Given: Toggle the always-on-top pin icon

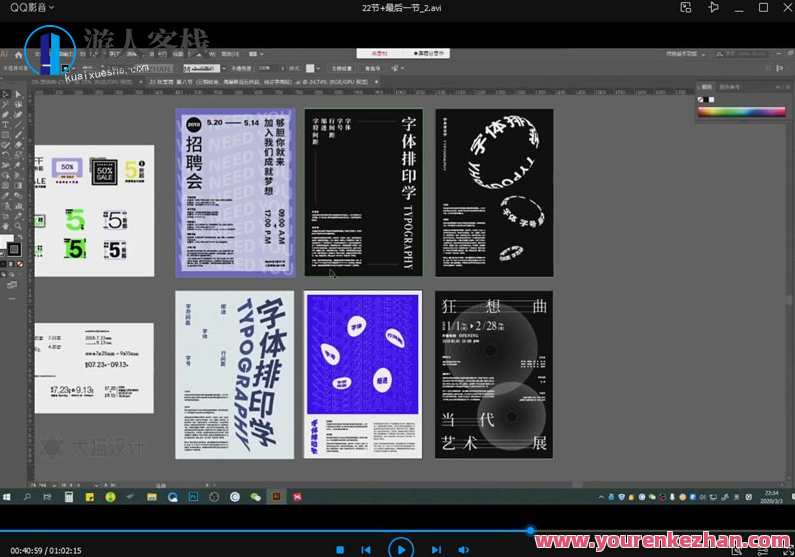Looking at the screenshot, I should click(713, 7).
